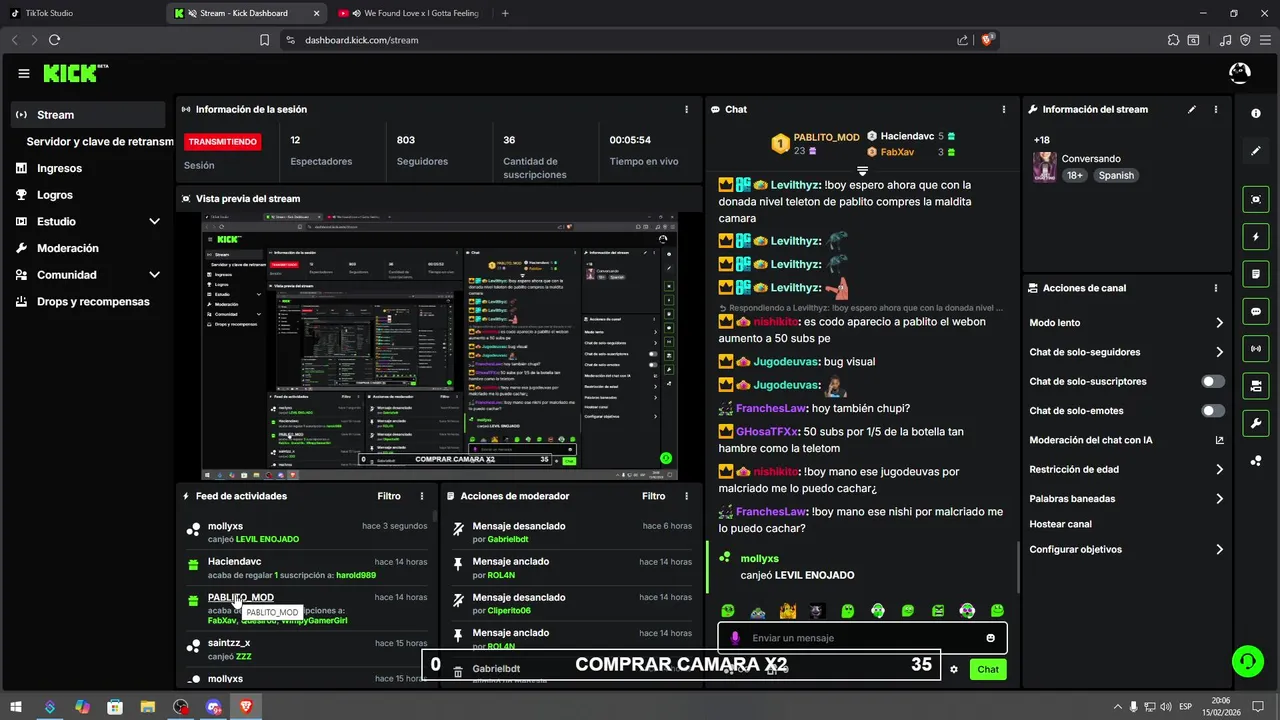Toggle Chat de solo-suscriptores switch

tap(1213, 381)
